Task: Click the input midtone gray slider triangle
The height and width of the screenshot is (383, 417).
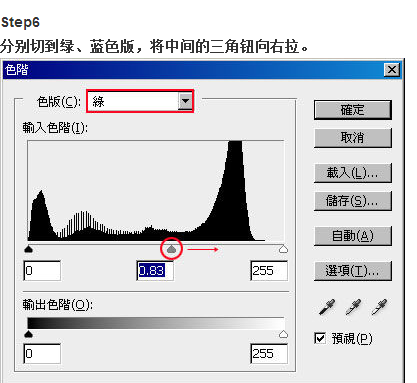Action: coord(171,249)
